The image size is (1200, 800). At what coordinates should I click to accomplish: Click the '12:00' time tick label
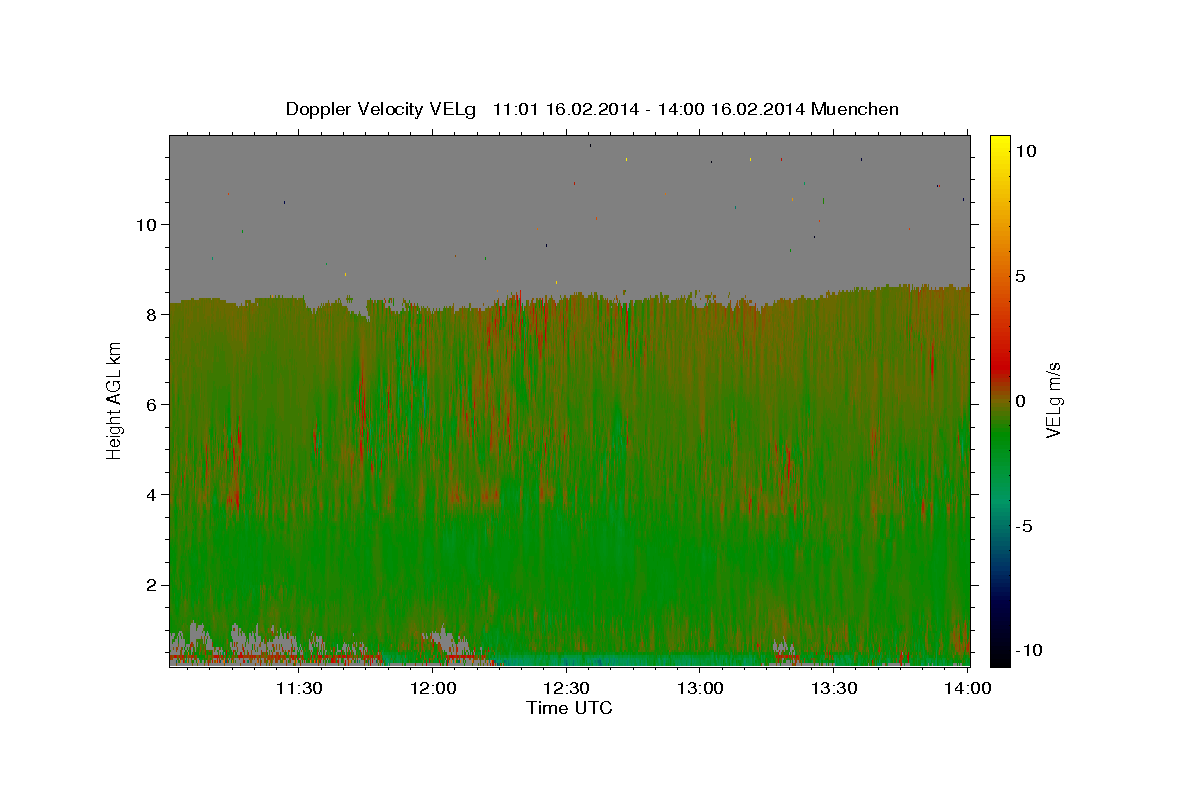pyautogui.click(x=434, y=688)
